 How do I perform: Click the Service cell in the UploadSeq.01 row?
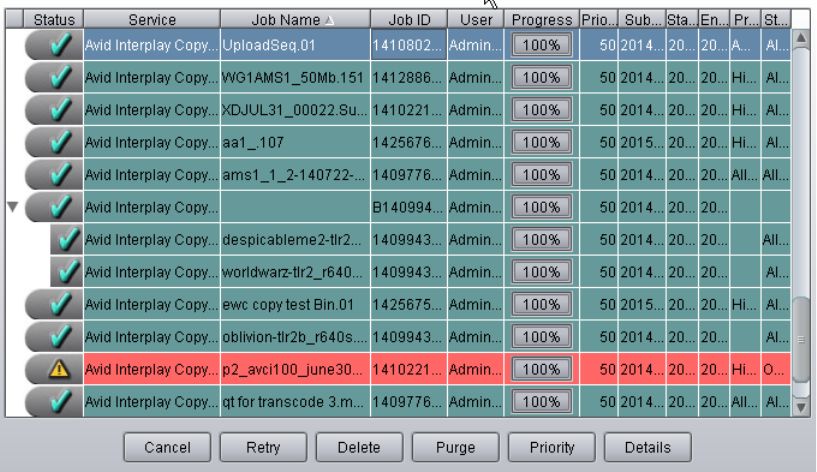(x=152, y=45)
